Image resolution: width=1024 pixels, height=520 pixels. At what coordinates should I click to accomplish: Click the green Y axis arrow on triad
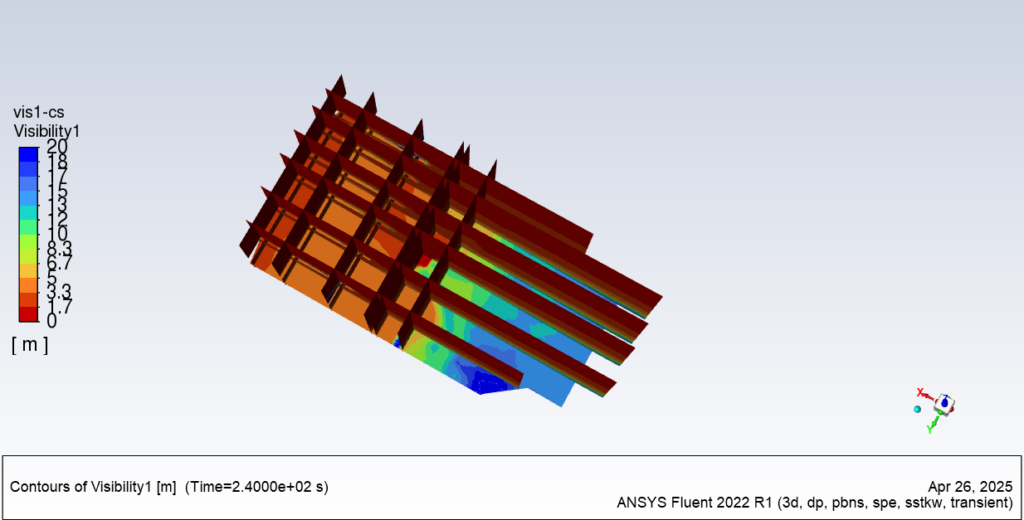(934, 421)
